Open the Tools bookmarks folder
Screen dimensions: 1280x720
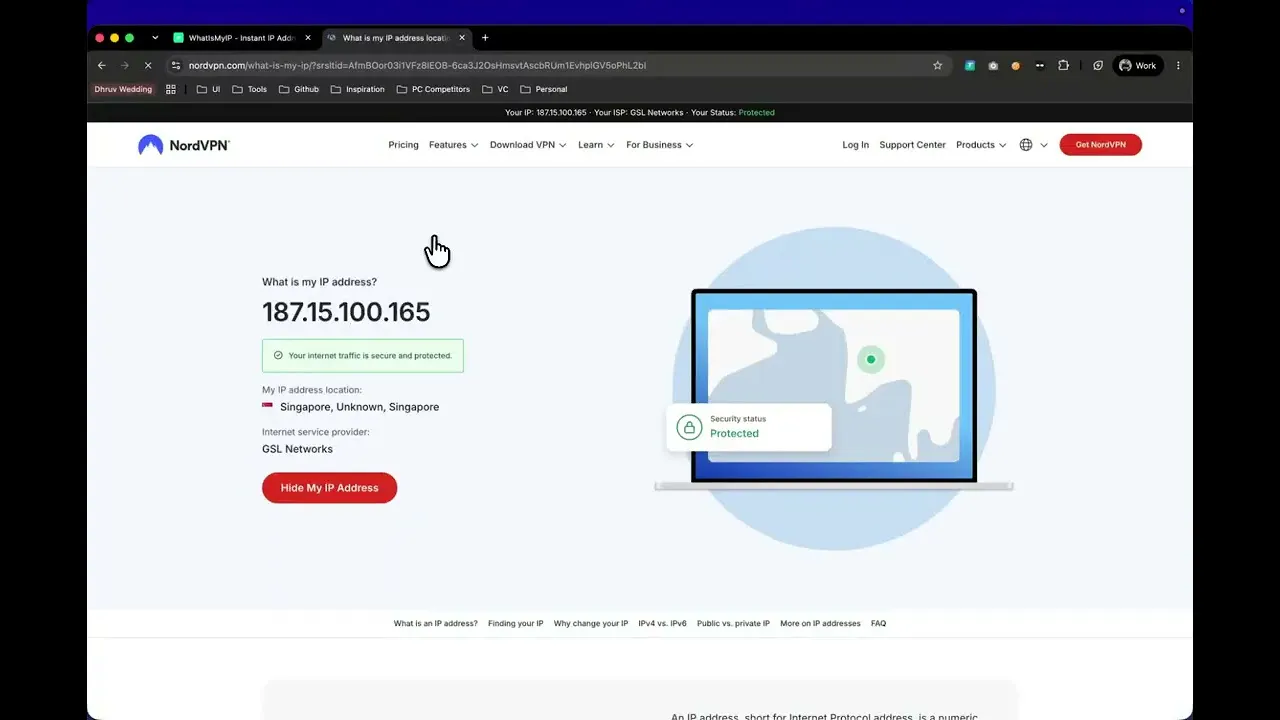click(250, 89)
